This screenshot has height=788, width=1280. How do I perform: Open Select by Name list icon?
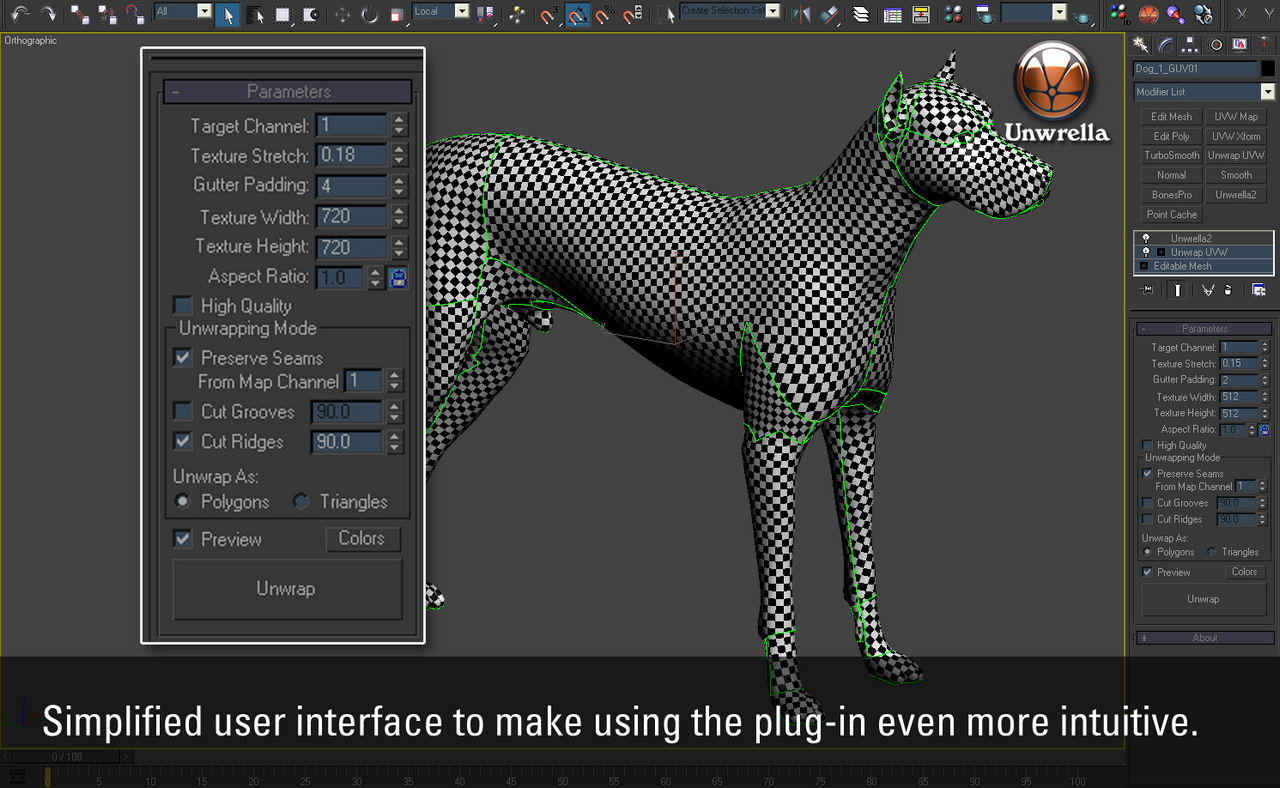pos(255,15)
